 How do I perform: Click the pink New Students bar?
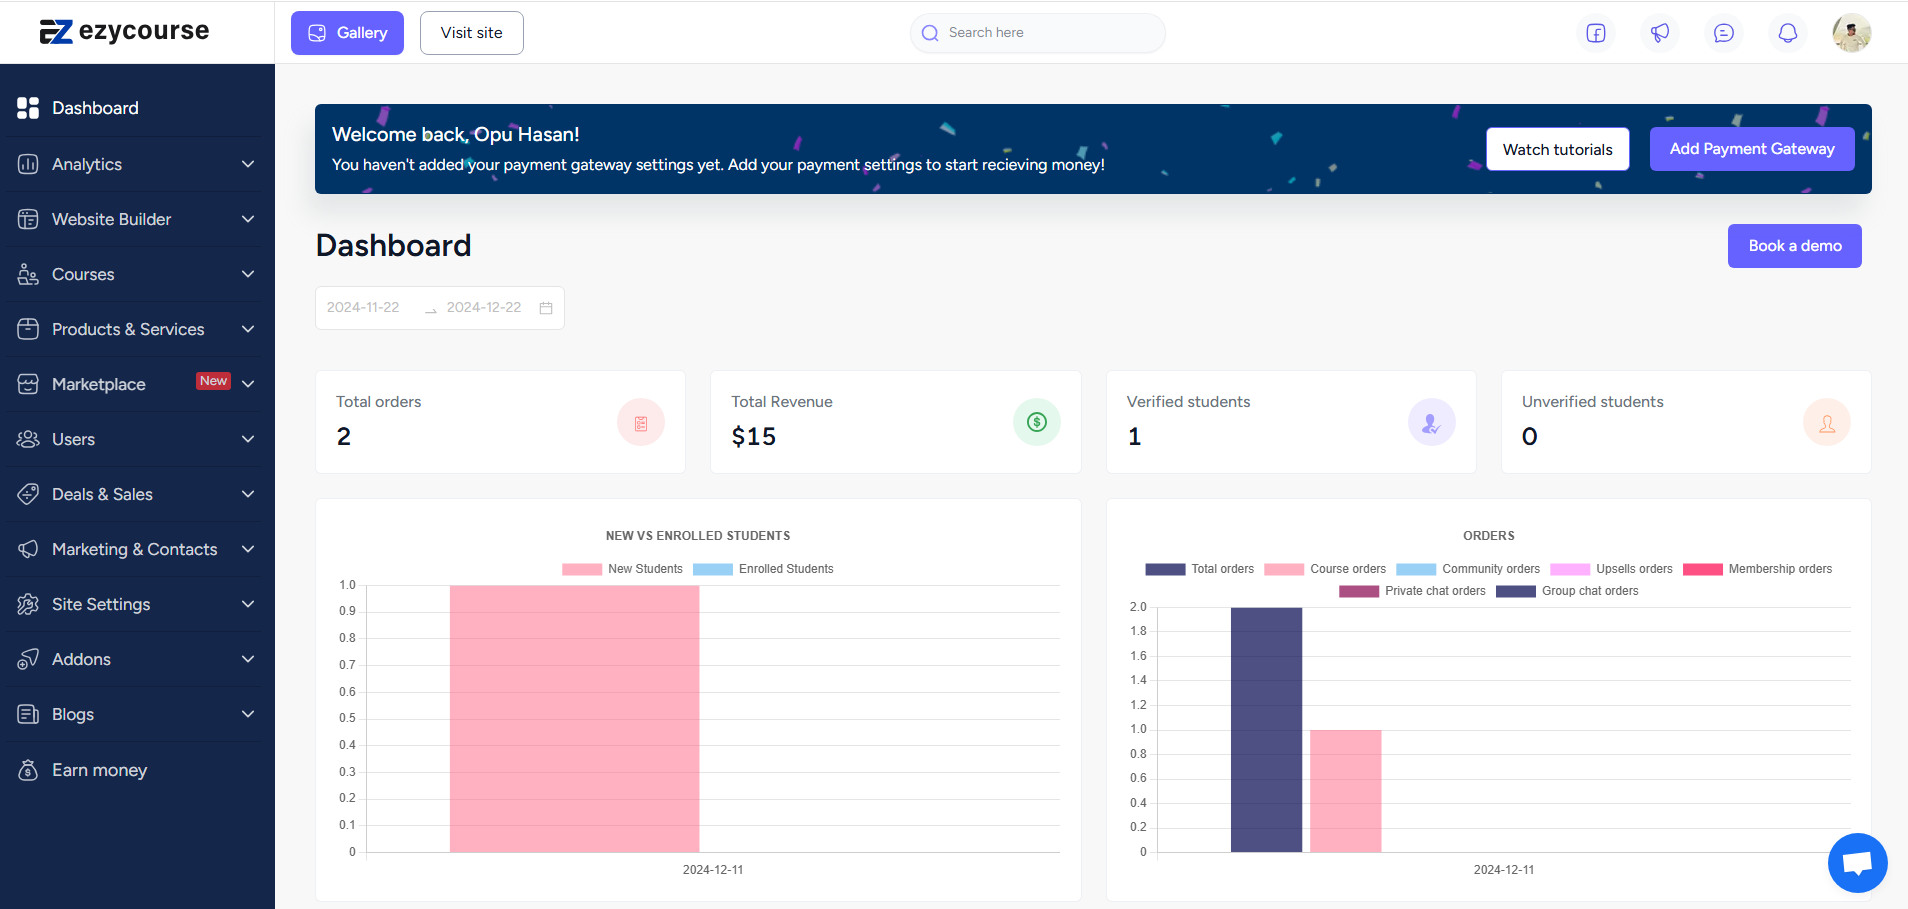(574, 719)
